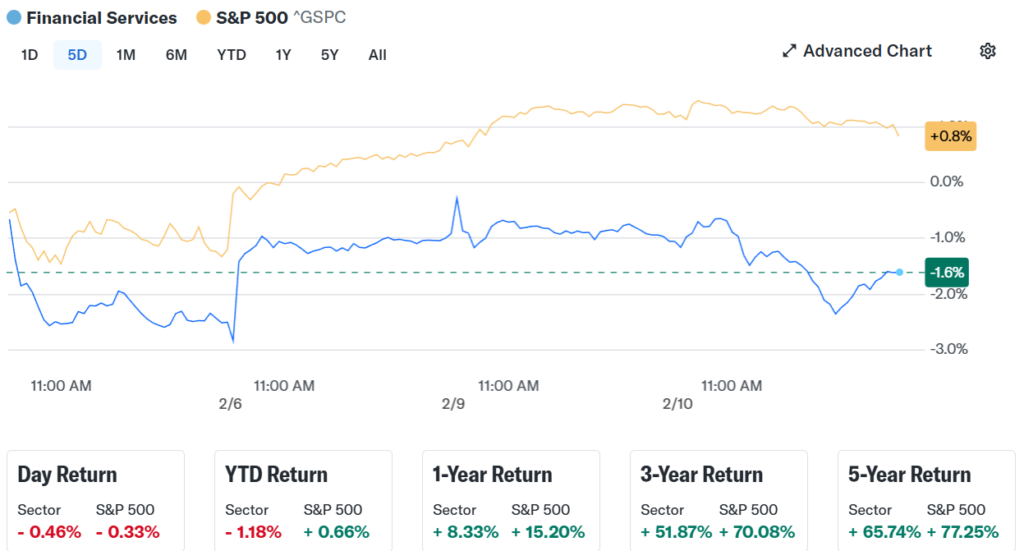
Task: Open chart settings gear icon
Action: 988,51
